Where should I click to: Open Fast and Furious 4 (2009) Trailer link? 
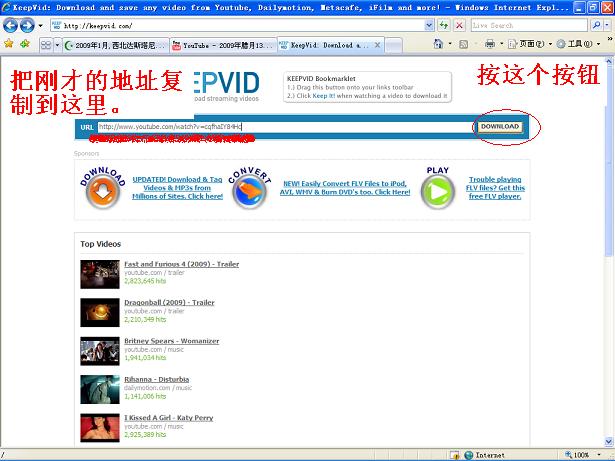[x=182, y=264]
